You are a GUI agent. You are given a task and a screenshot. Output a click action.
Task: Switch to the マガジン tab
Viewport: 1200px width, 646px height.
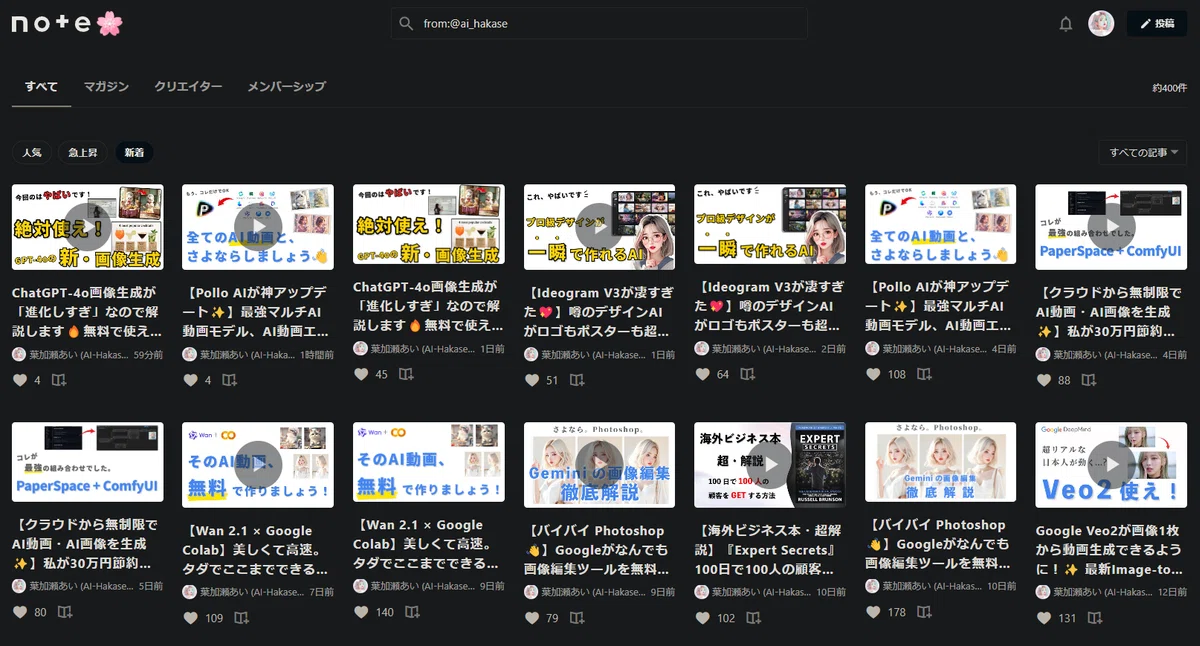106,87
